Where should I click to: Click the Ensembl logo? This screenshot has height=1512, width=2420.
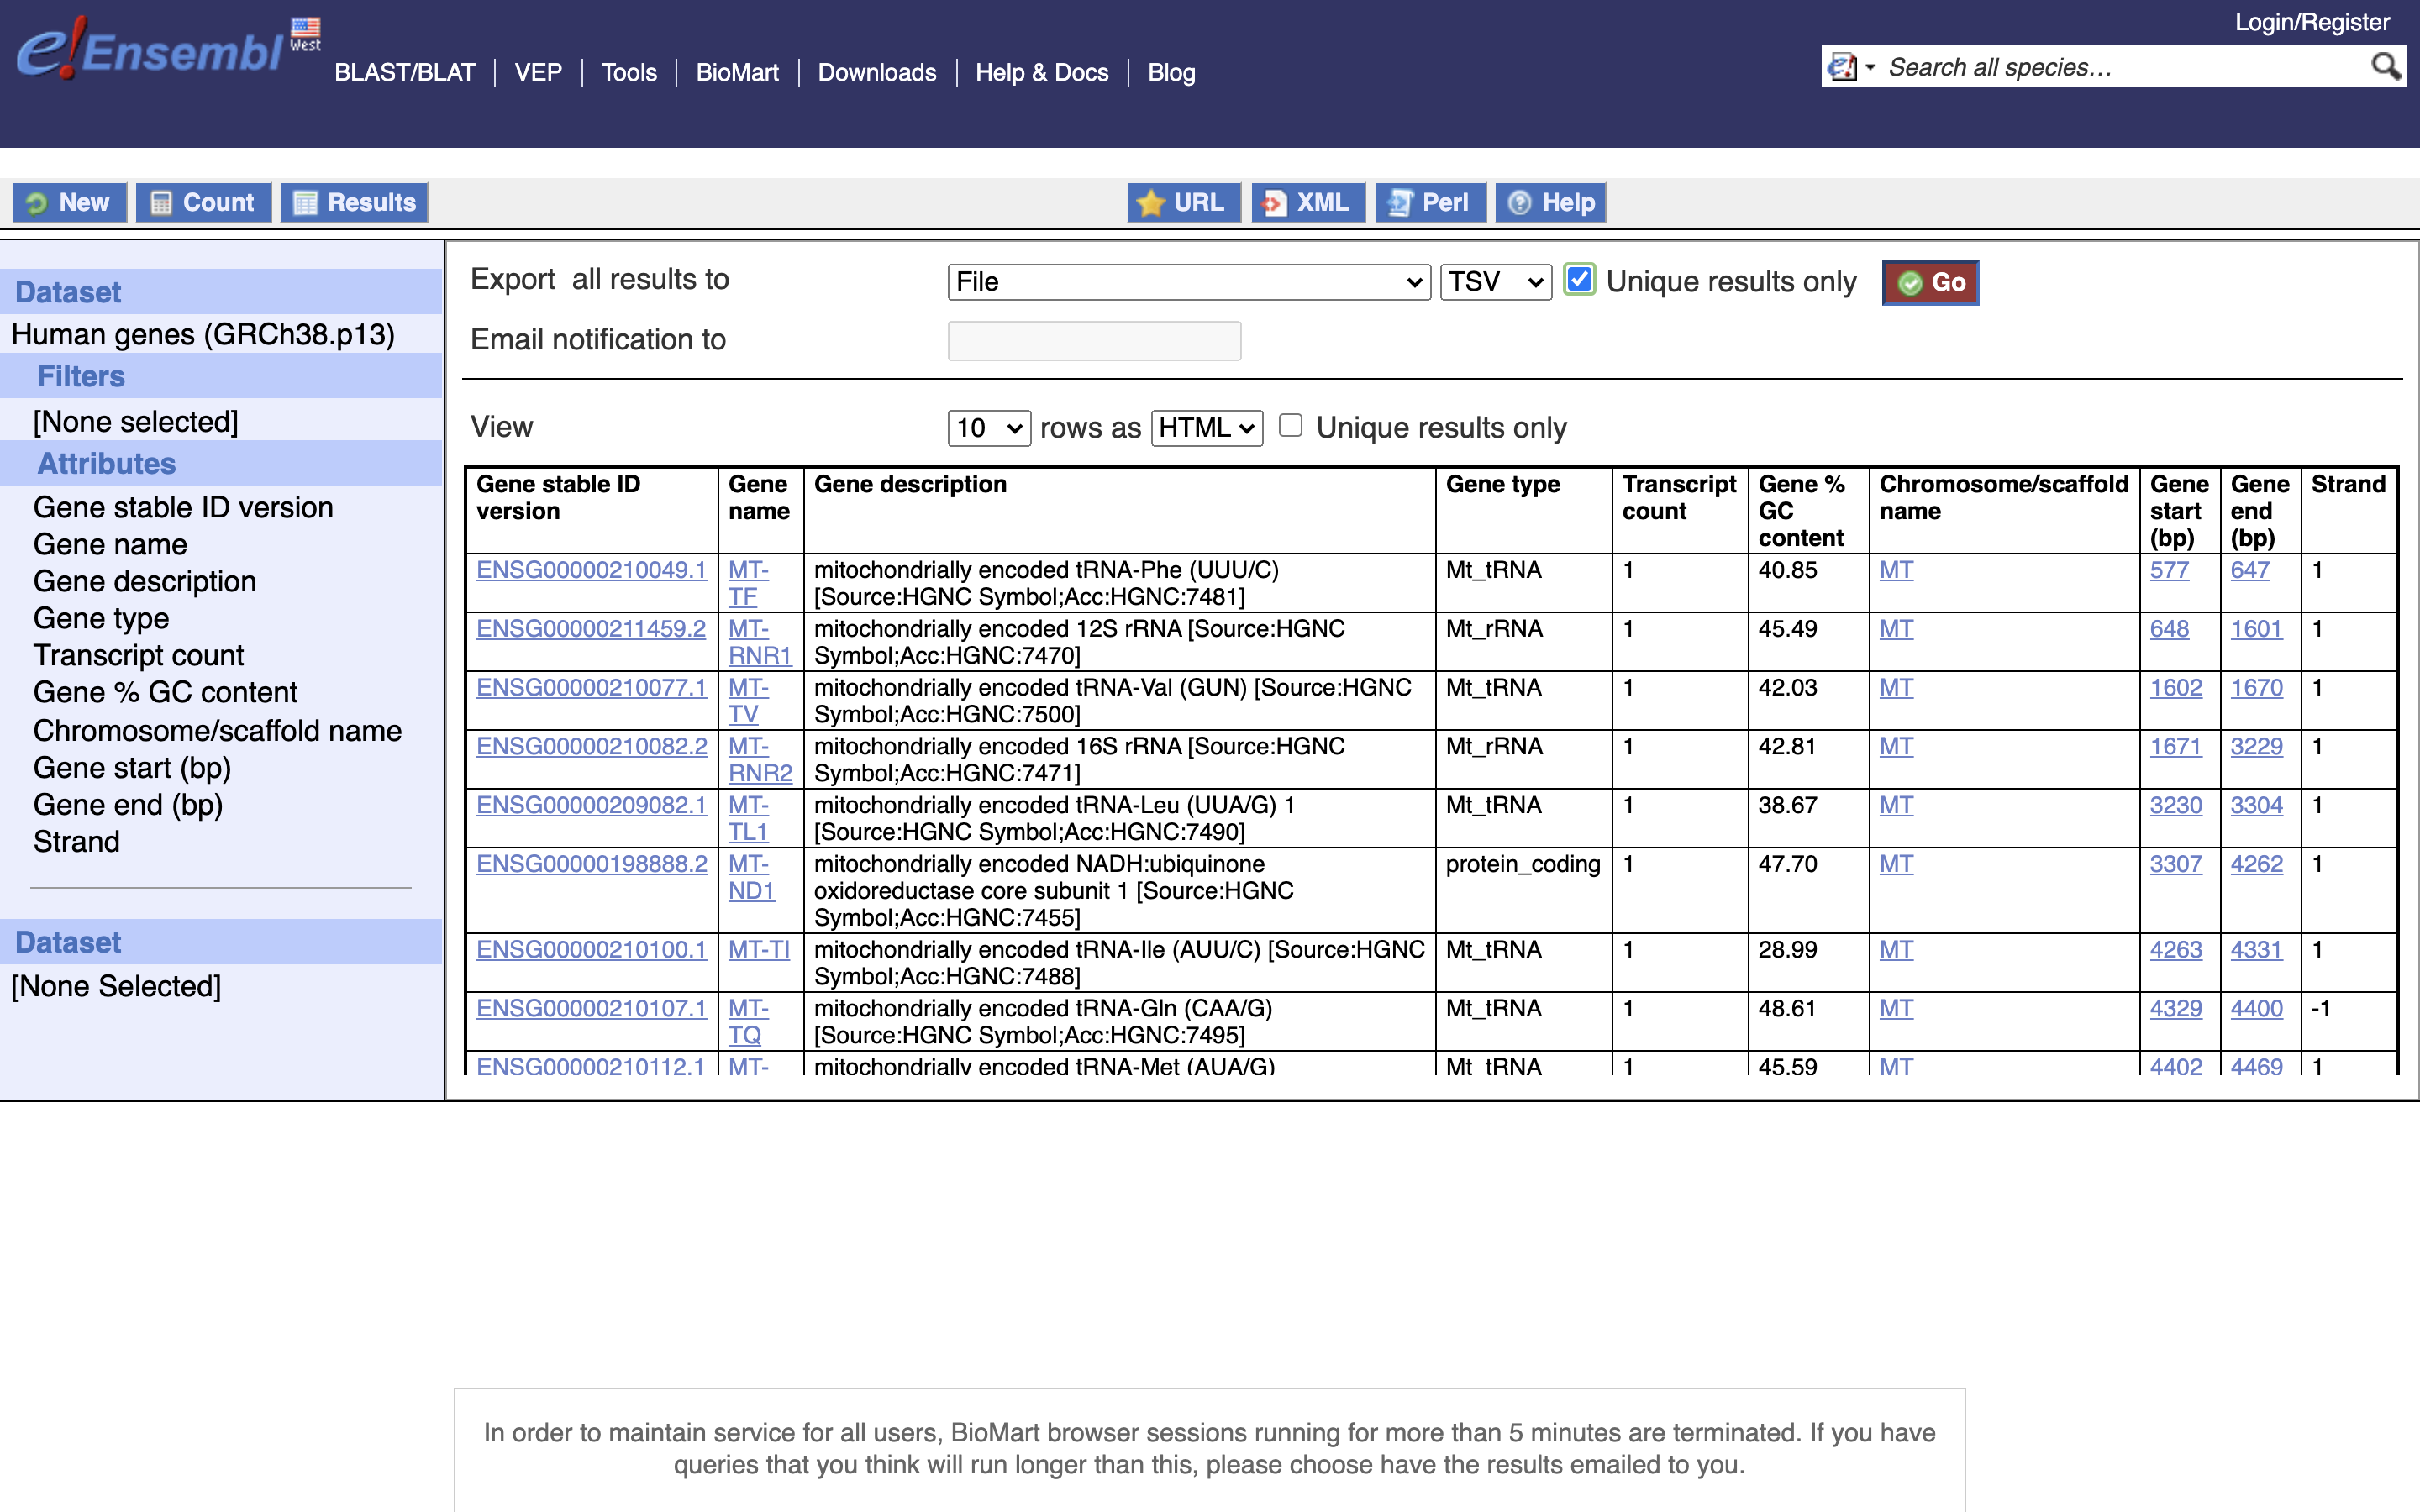tap(151, 49)
